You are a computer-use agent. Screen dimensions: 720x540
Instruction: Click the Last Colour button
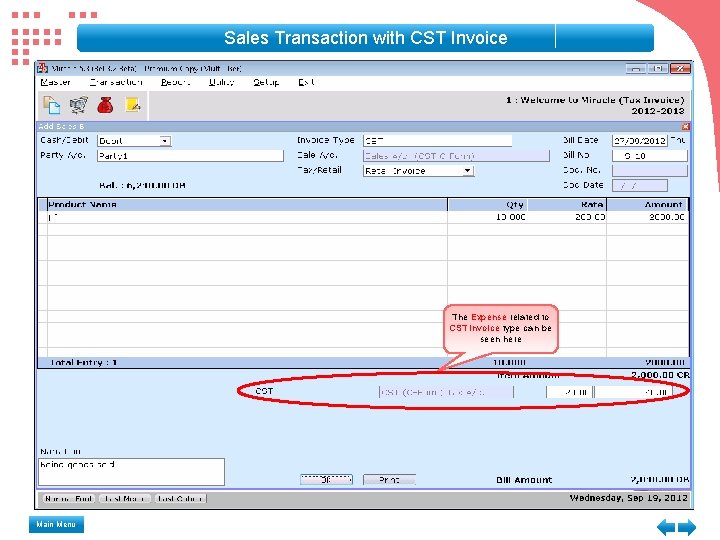point(180,499)
